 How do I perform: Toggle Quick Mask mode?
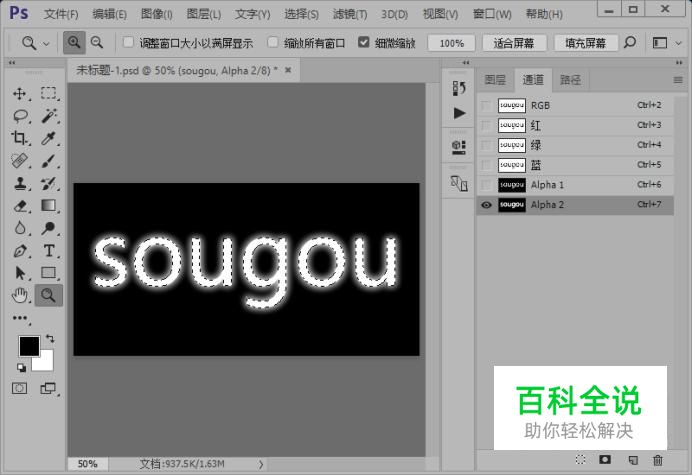[x=19, y=388]
